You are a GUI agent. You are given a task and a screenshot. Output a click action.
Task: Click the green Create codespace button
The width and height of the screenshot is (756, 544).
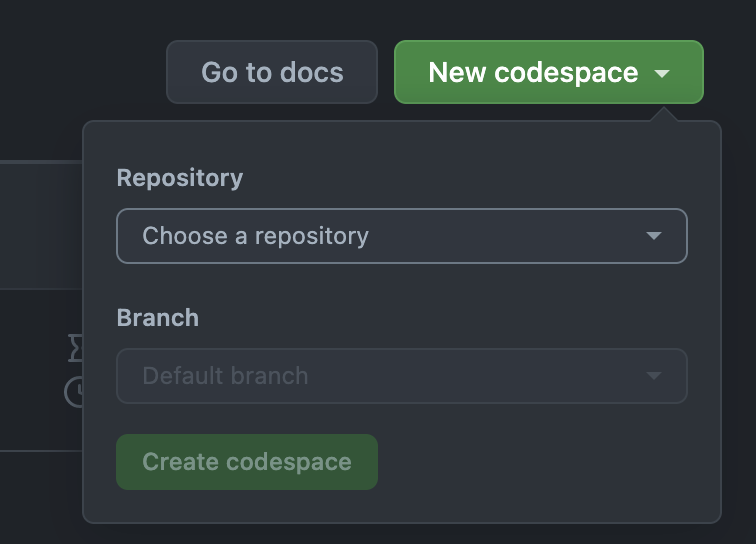(247, 462)
